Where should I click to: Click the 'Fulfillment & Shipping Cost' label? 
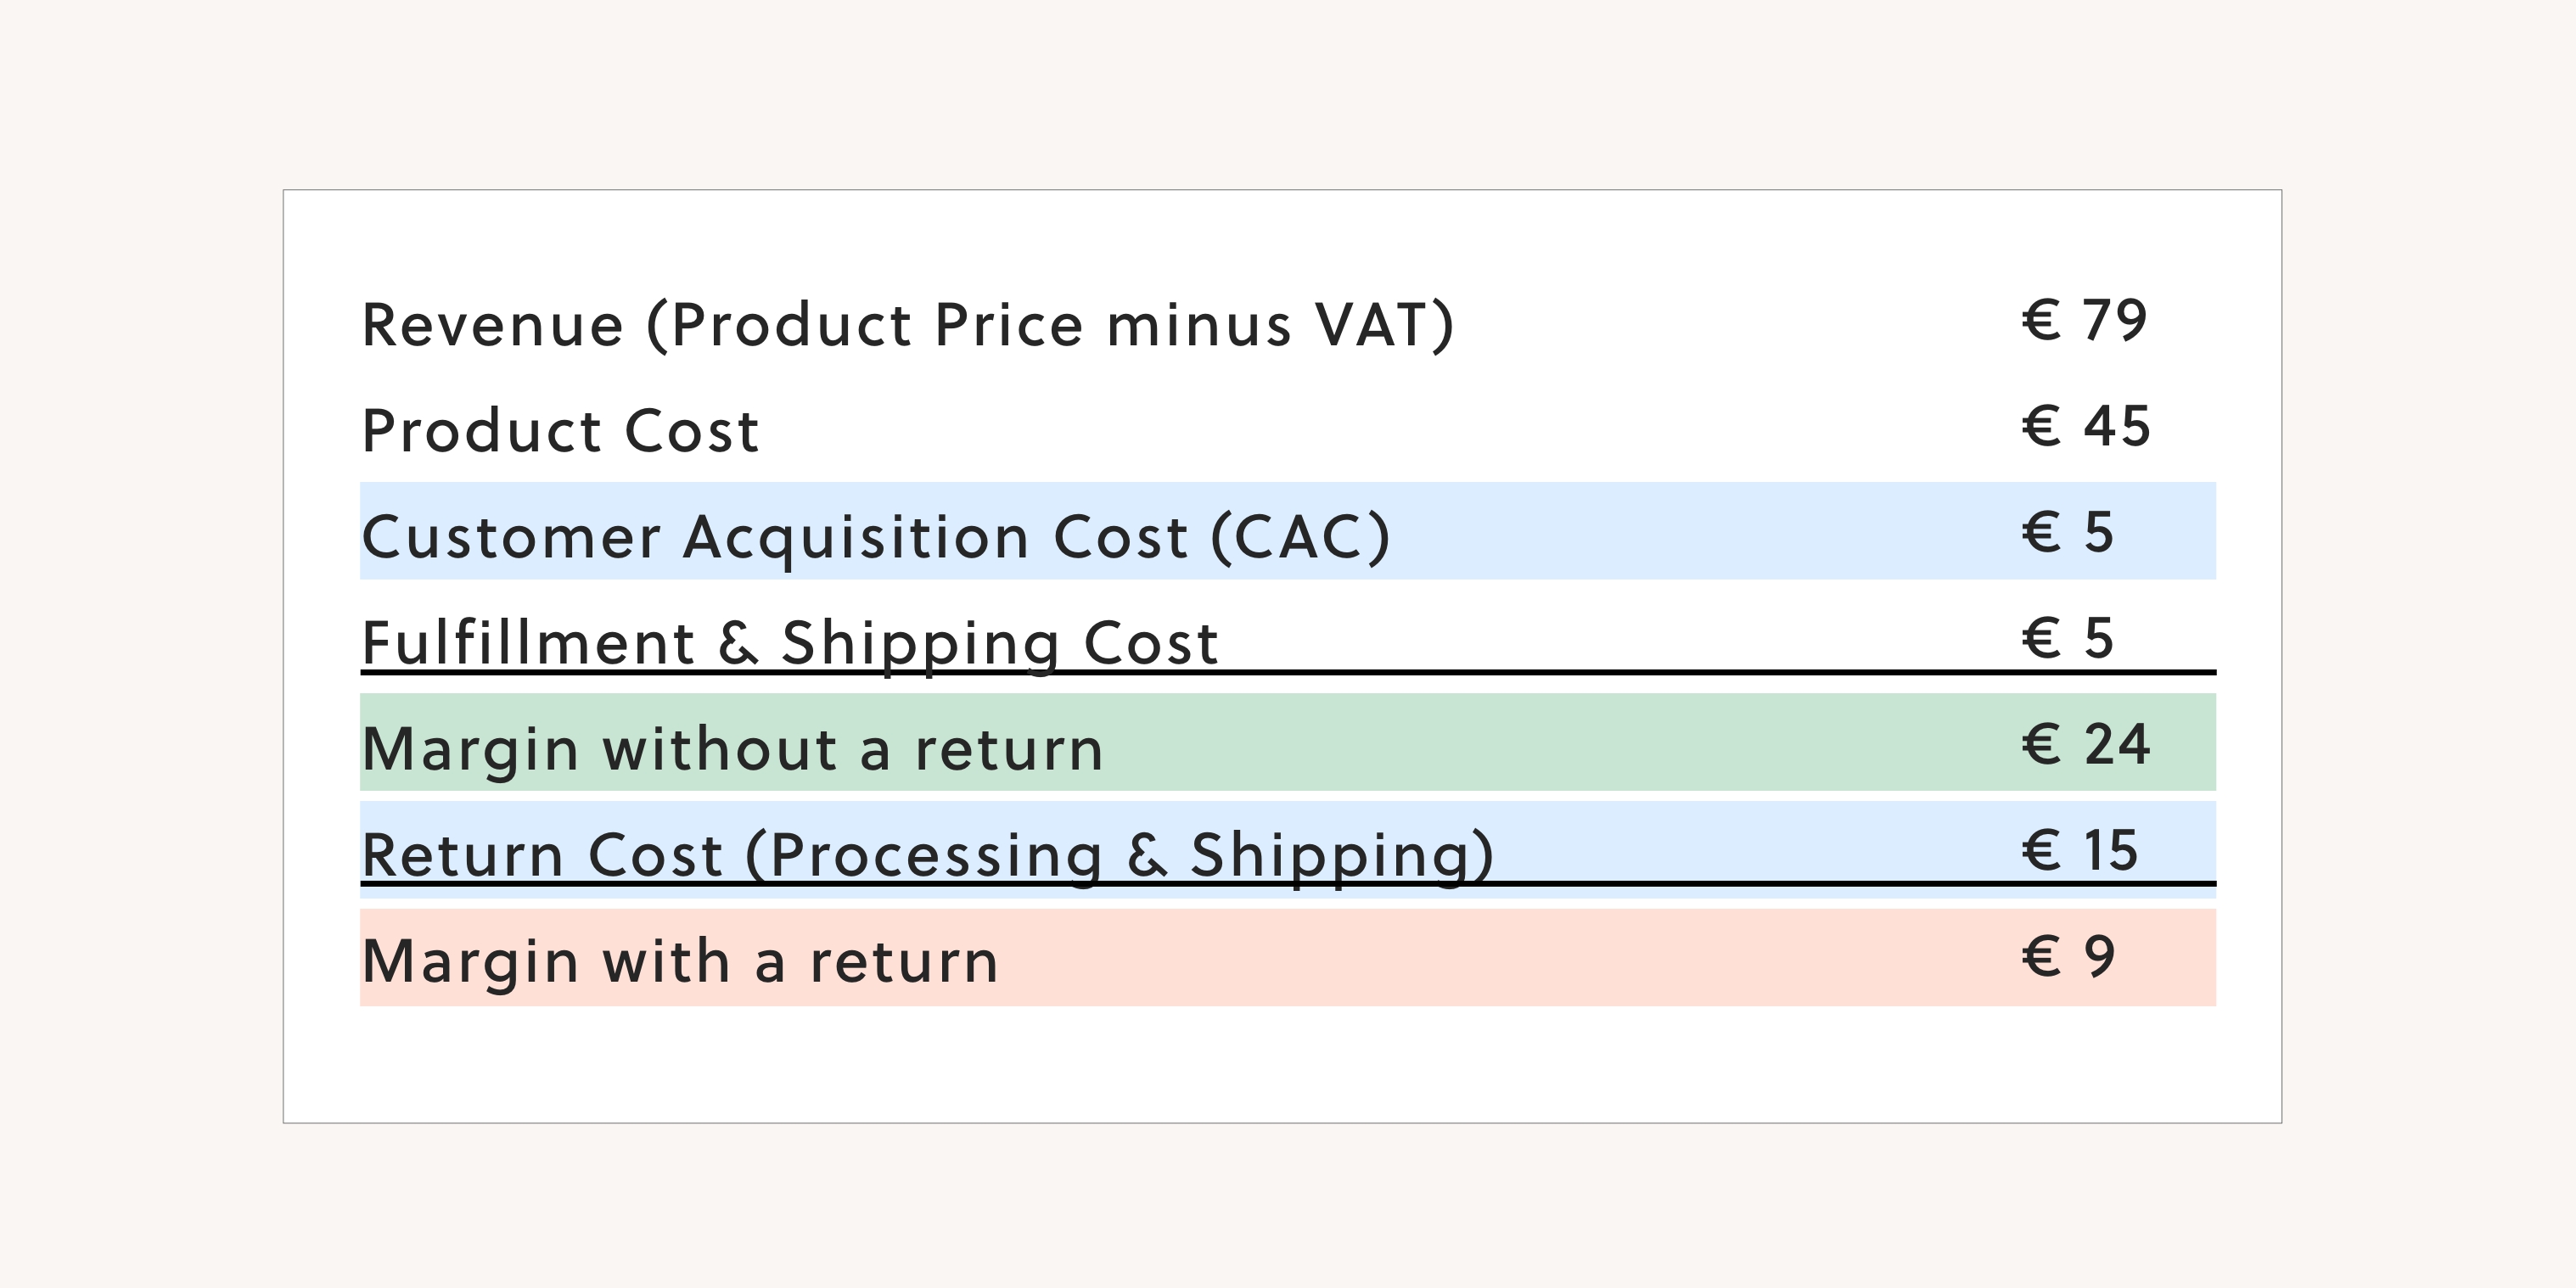(790, 643)
